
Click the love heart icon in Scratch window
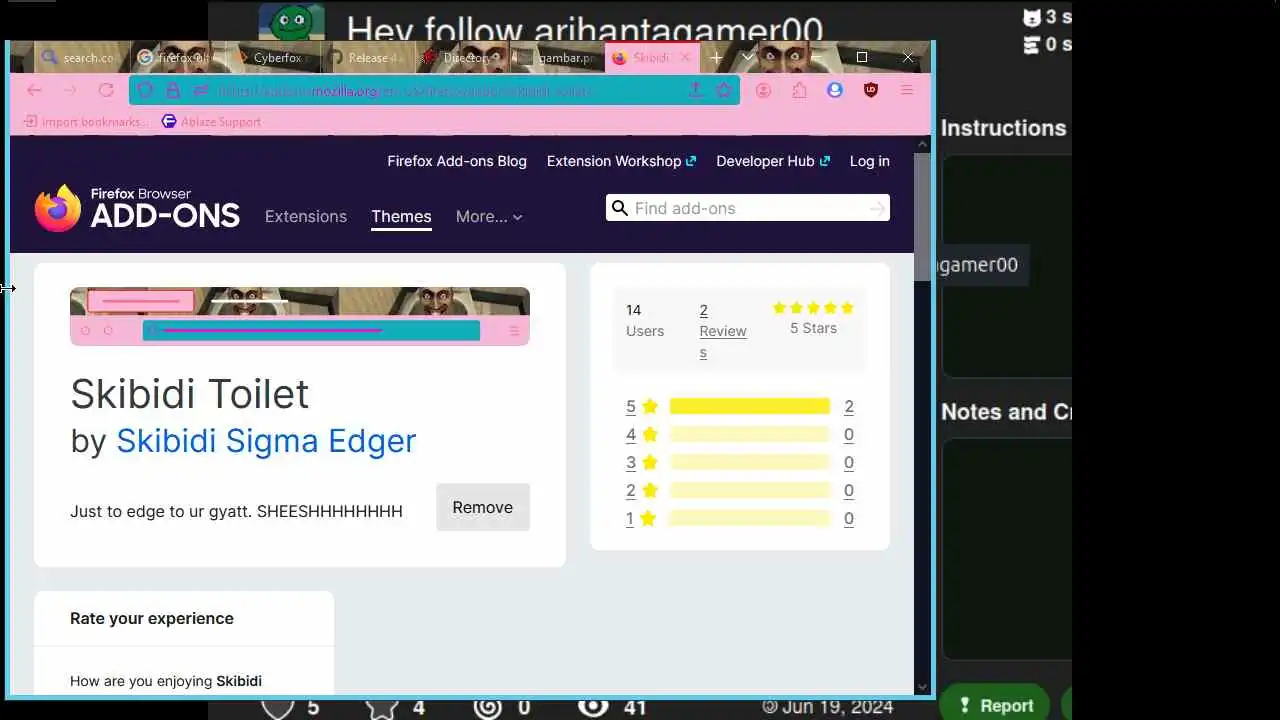point(278,707)
